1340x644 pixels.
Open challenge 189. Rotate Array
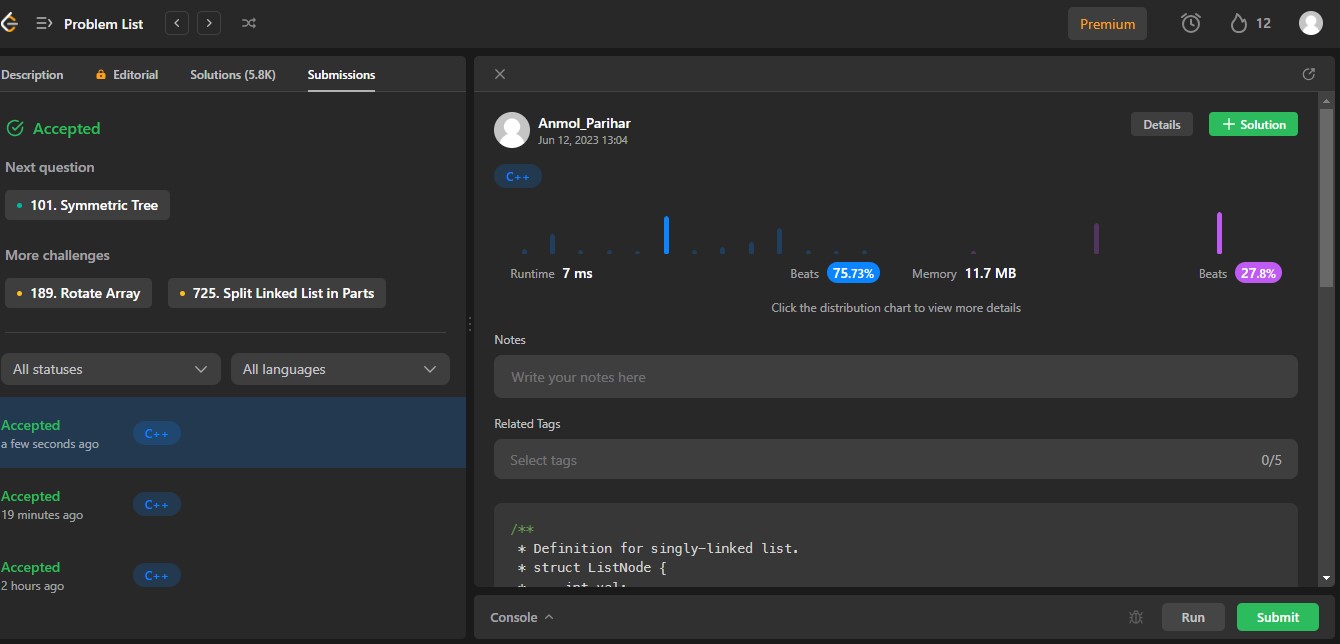coord(78,293)
